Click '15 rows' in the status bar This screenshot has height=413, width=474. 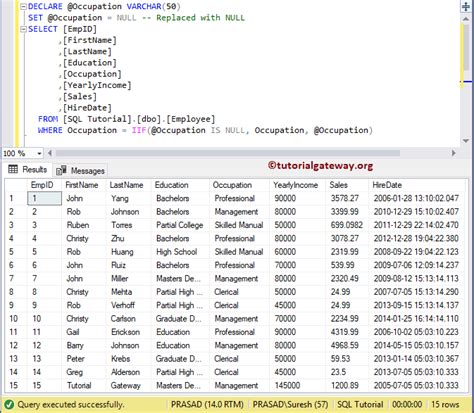(x=445, y=405)
